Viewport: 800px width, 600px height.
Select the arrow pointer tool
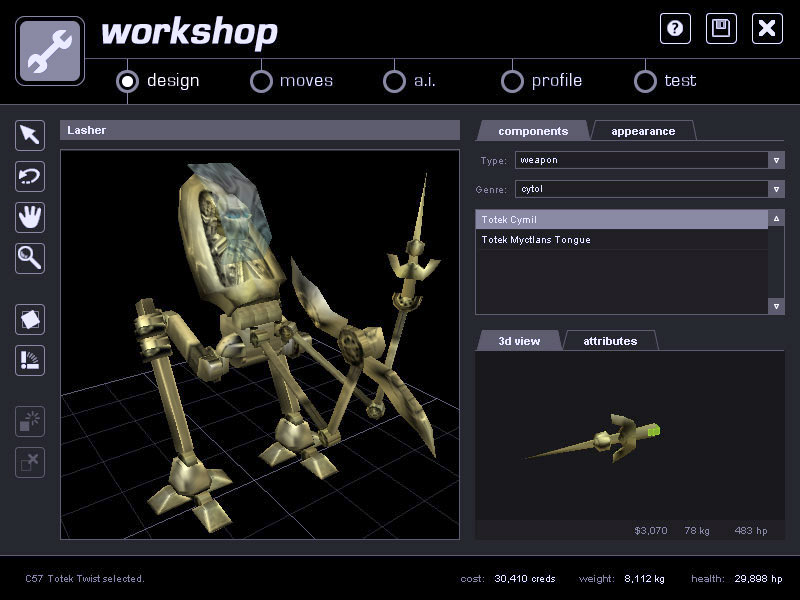click(30, 136)
